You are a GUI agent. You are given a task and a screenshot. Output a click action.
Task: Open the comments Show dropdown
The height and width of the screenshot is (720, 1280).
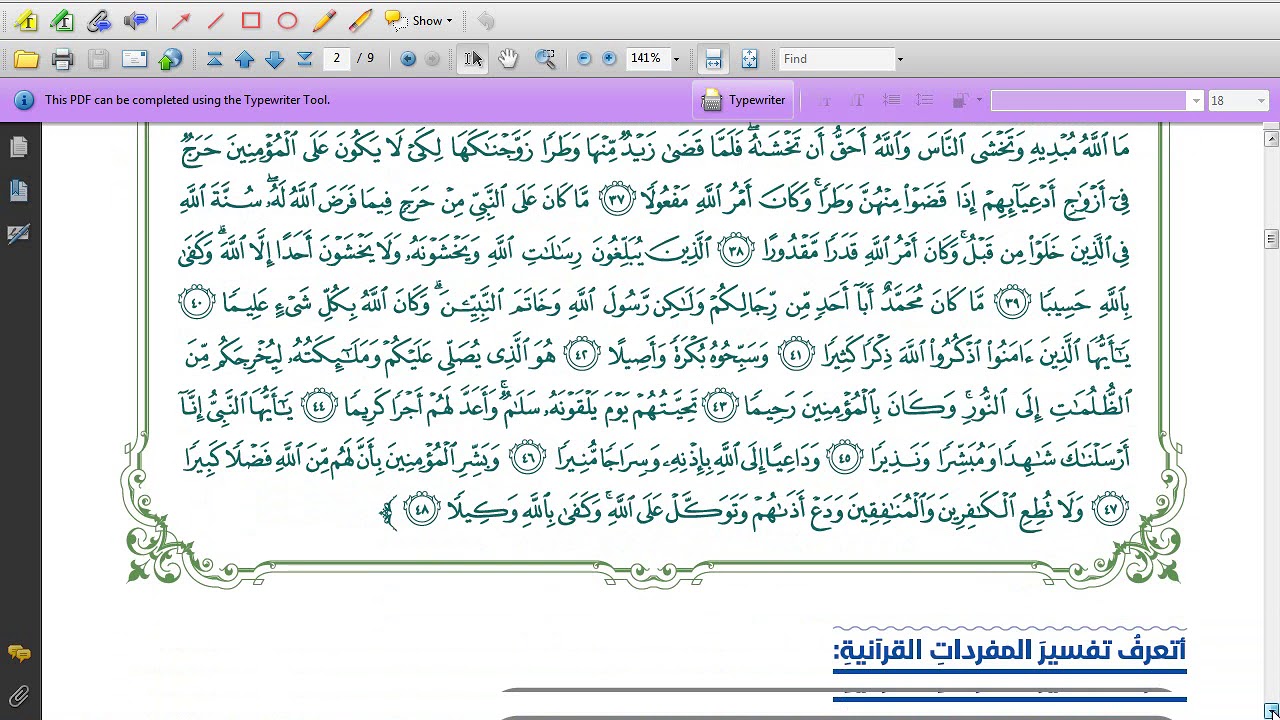click(420, 20)
